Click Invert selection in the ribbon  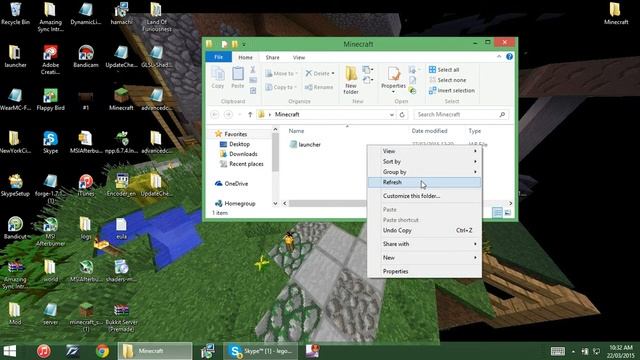click(452, 90)
